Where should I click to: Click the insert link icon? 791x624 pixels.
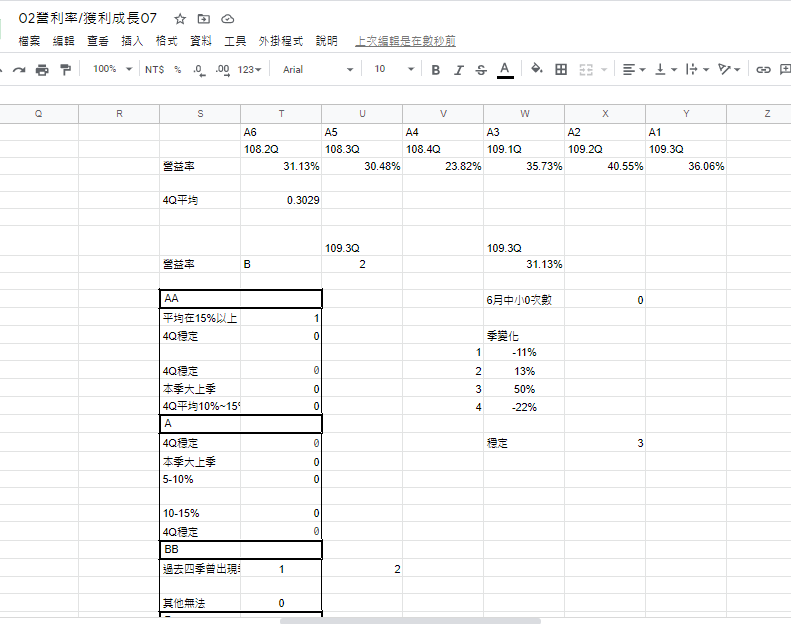click(x=764, y=69)
